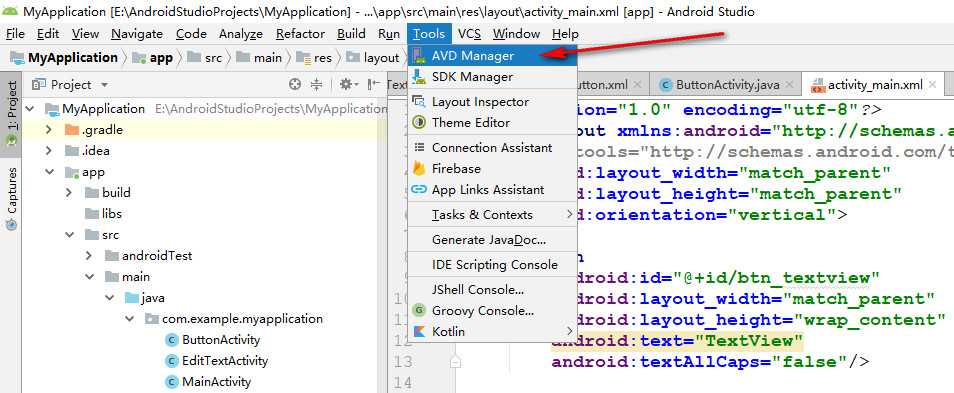
Task: Toggle Captures side tool tab
Action: click(11, 199)
